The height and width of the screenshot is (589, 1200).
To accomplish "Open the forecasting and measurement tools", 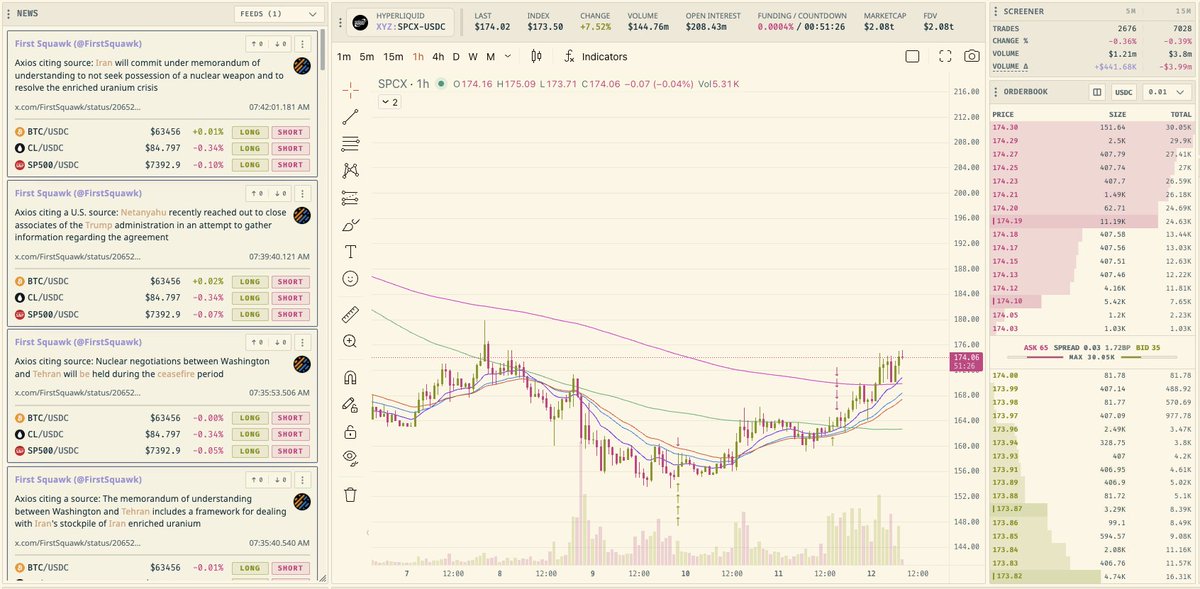I will pyautogui.click(x=350, y=198).
